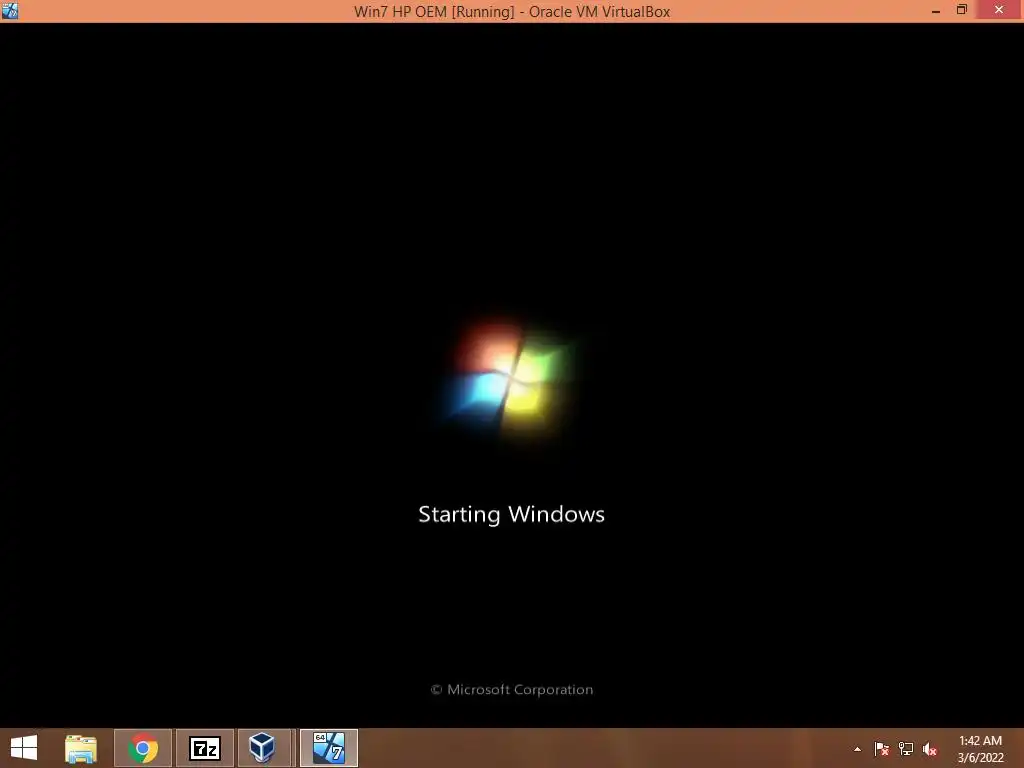
Task: Open network status tray icon
Action: (x=906, y=749)
